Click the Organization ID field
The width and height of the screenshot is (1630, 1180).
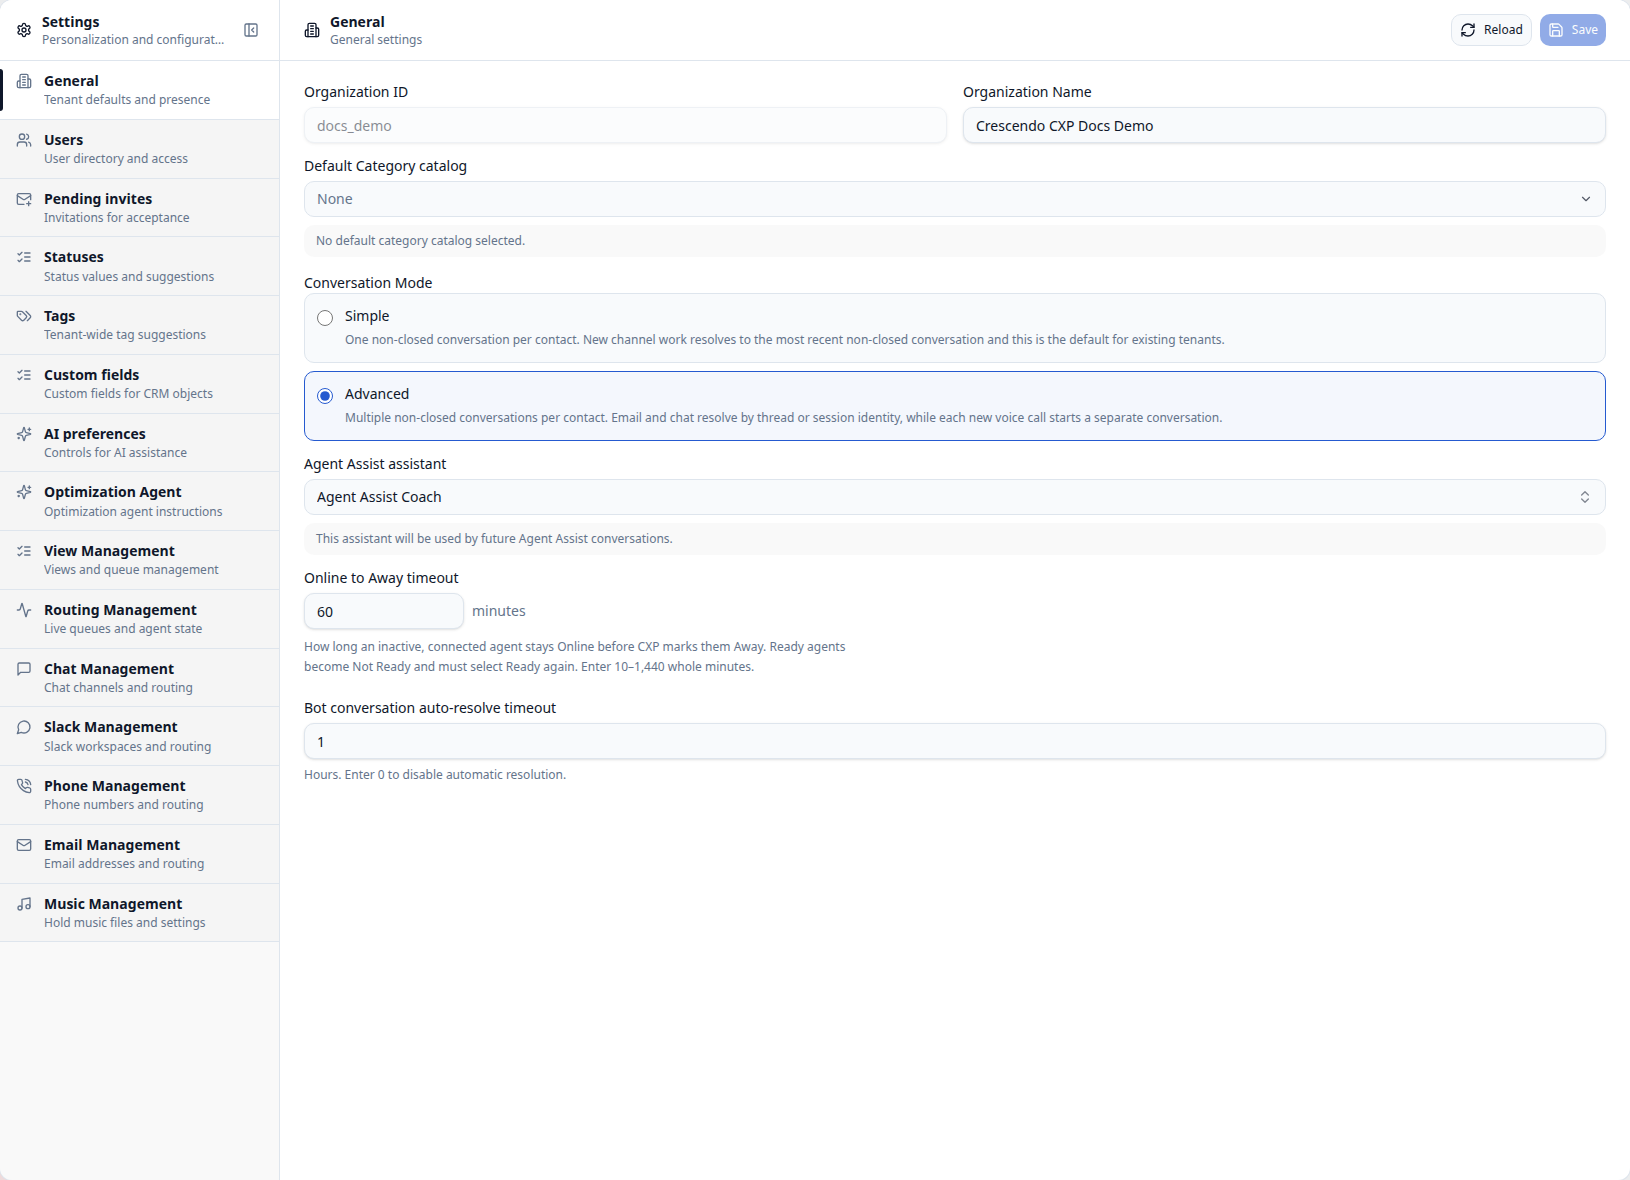(x=625, y=126)
